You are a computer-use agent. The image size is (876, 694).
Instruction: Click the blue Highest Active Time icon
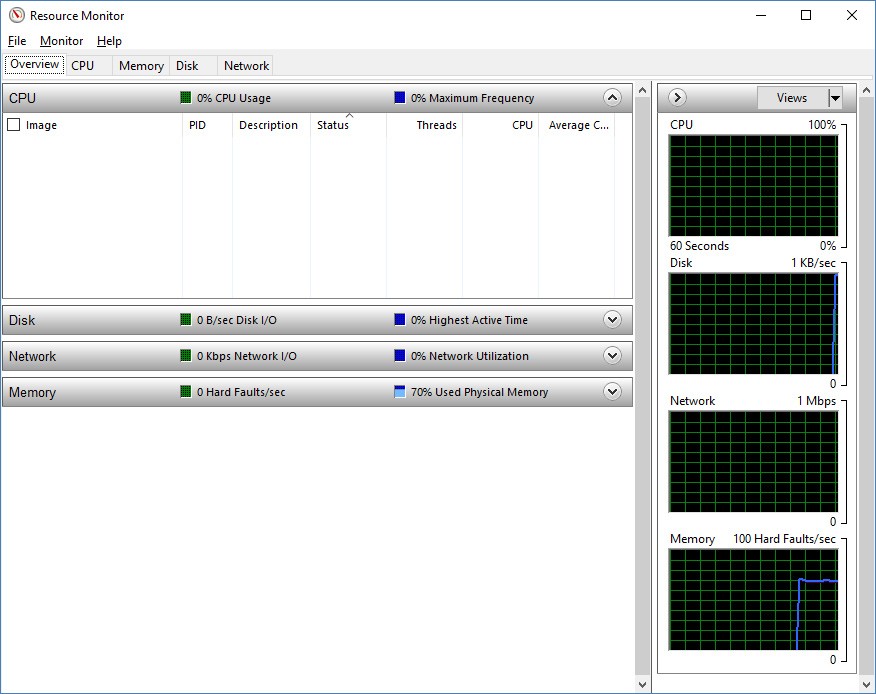pyautogui.click(x=400, y=320)
